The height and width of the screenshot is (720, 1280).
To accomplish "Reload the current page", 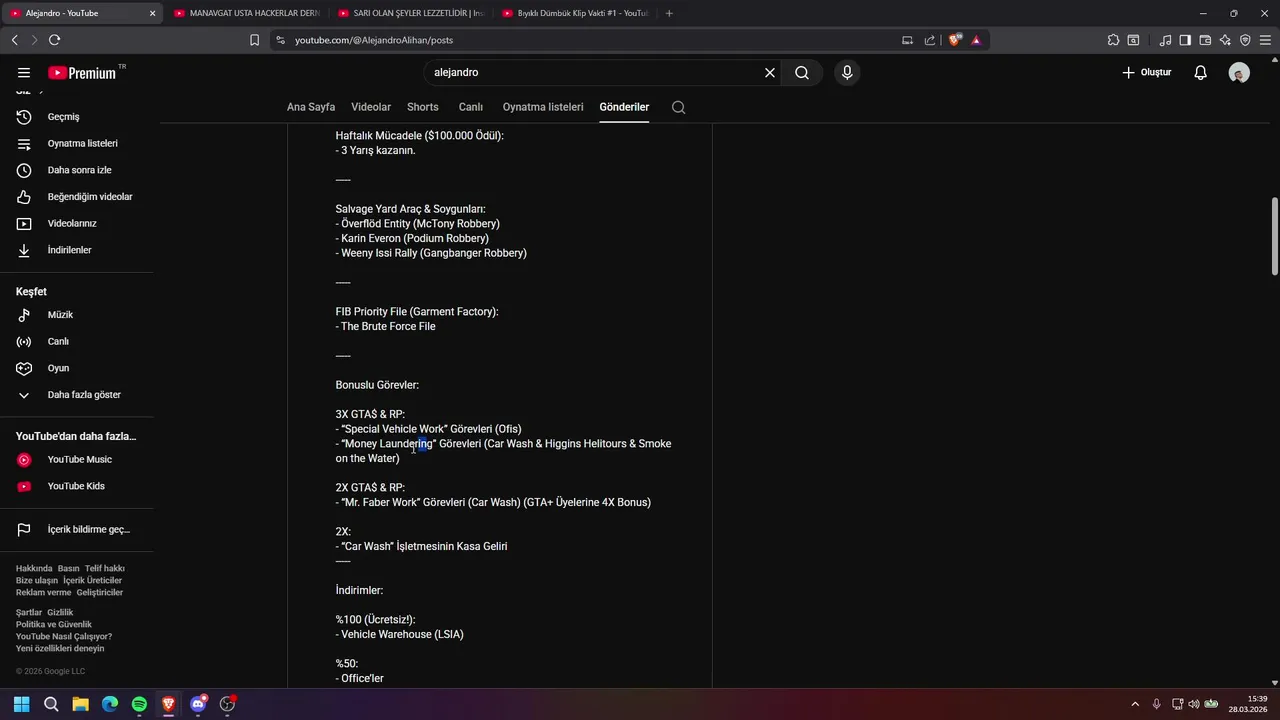I will (54, 40).
